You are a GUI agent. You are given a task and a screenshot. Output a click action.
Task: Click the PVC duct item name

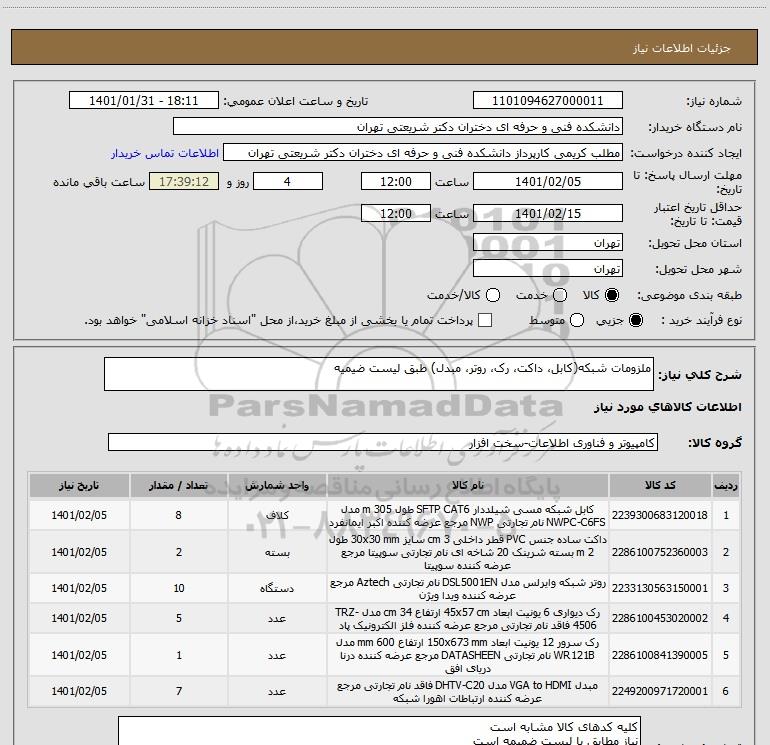click(468, 552)
